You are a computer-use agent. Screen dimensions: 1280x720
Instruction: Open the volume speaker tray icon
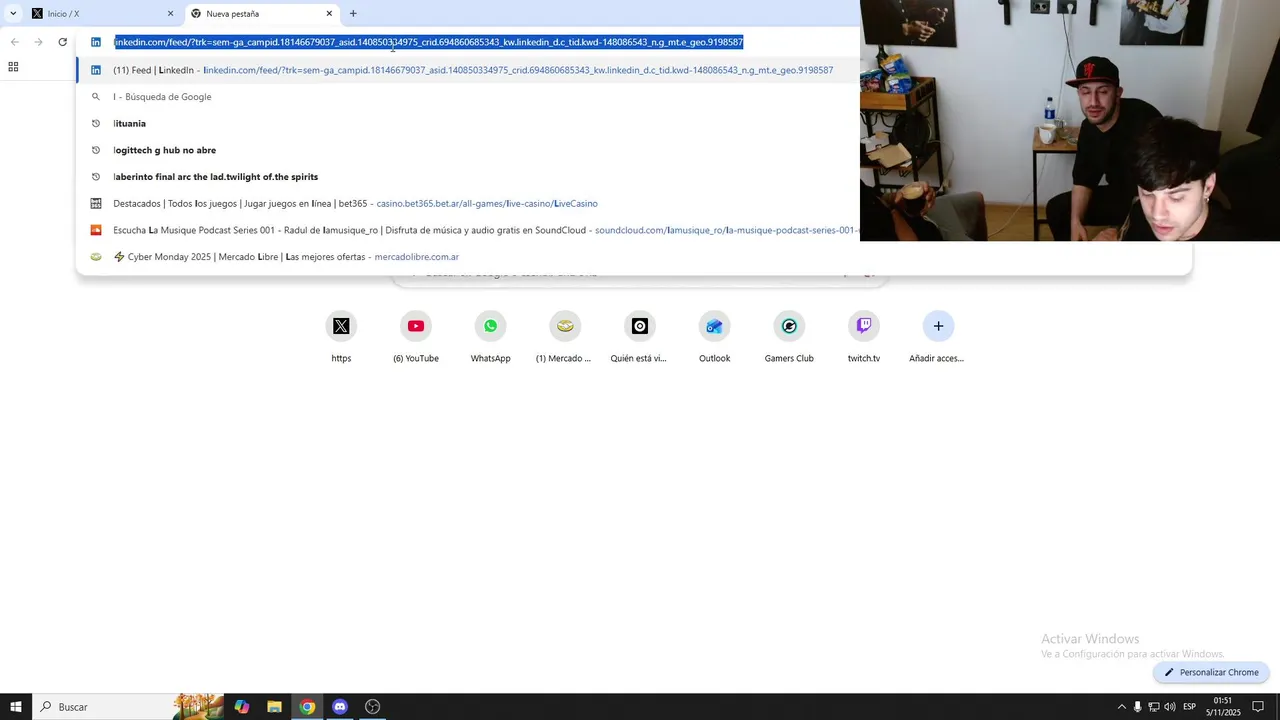[x=1169, y=707]
